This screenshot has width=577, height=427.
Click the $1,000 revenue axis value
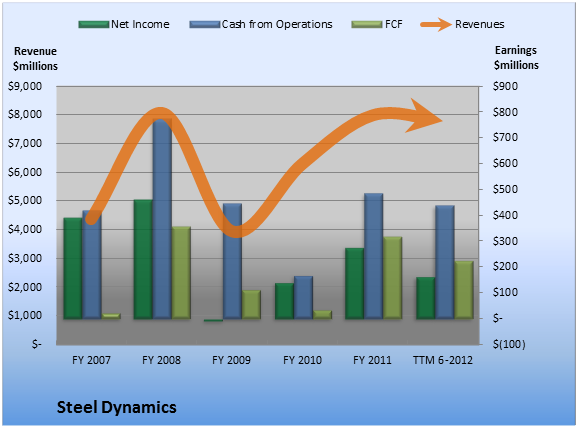click(25, 315)
